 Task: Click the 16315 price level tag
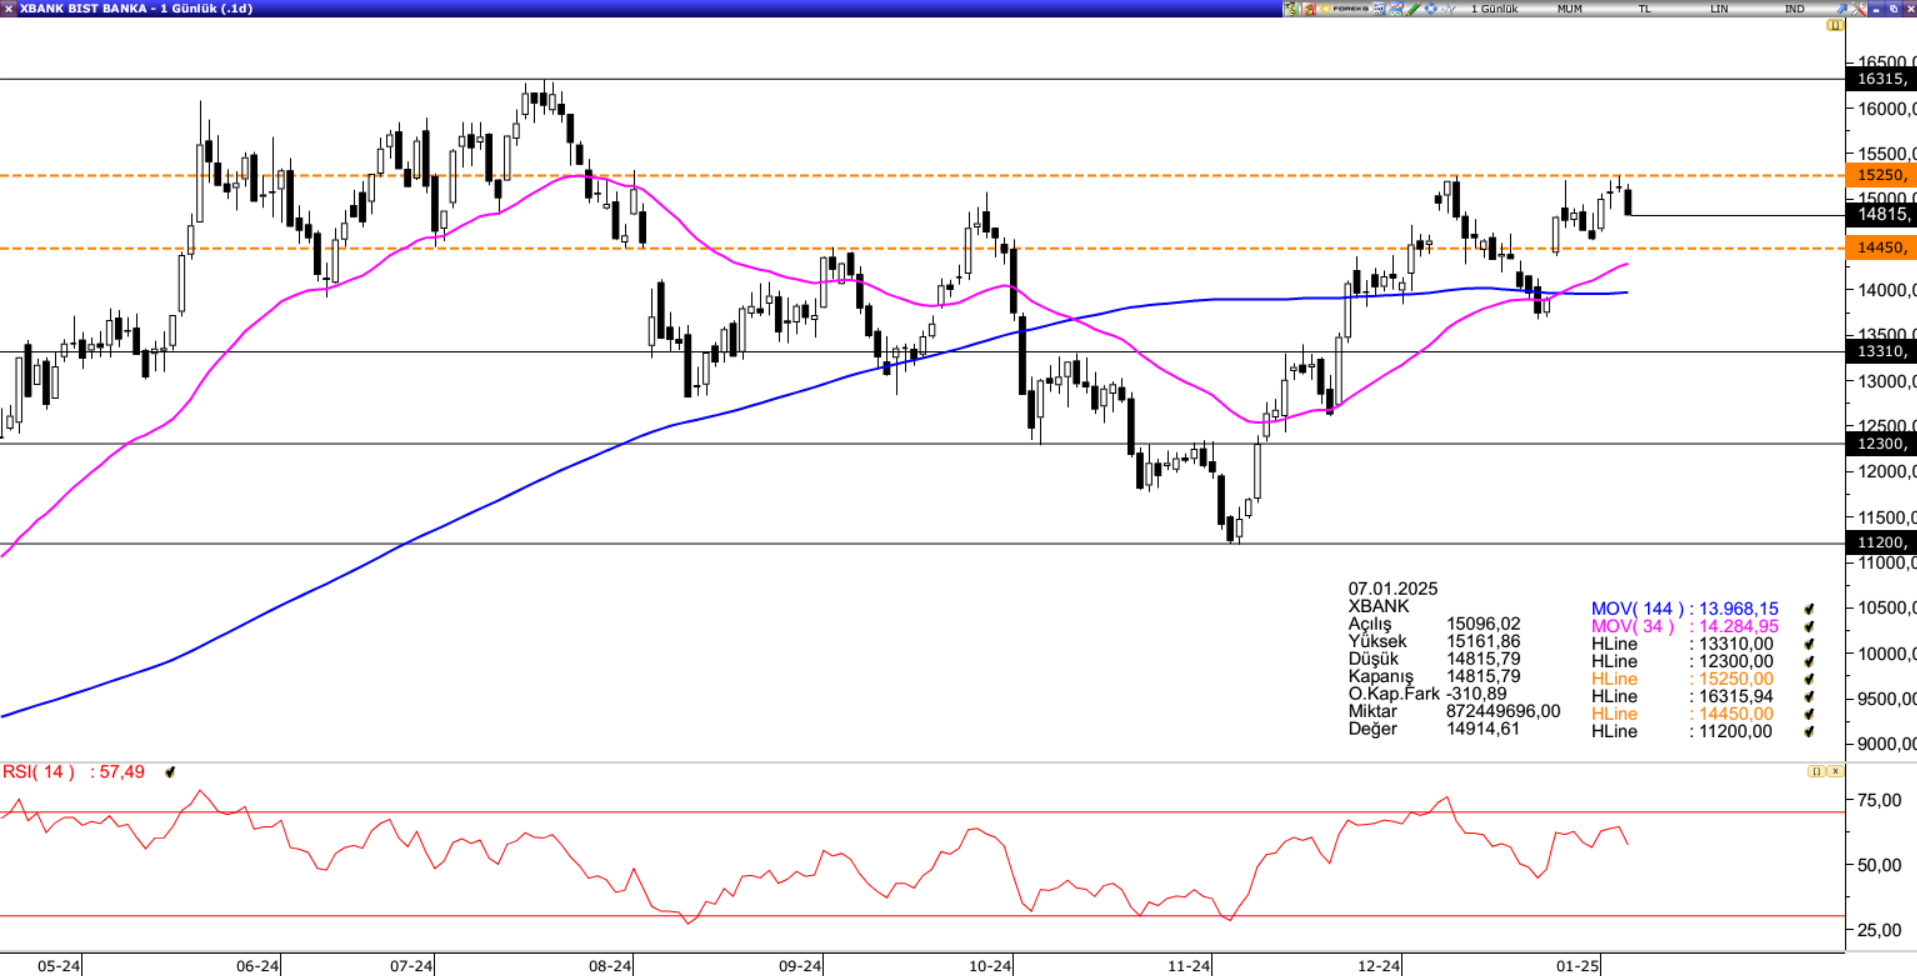click(x=1881, y=79)
